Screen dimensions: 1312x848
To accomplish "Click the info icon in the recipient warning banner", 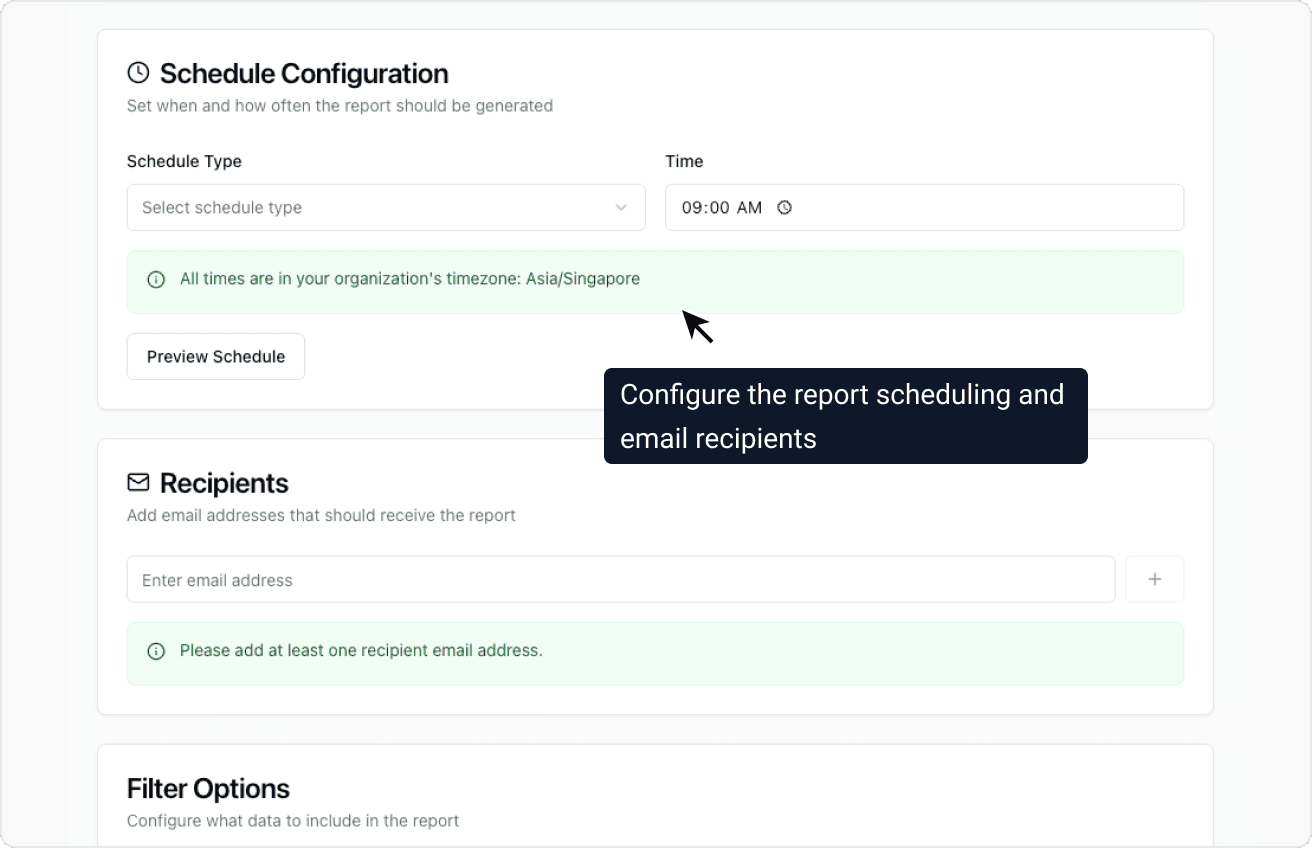I will click(x=155, y=651).
